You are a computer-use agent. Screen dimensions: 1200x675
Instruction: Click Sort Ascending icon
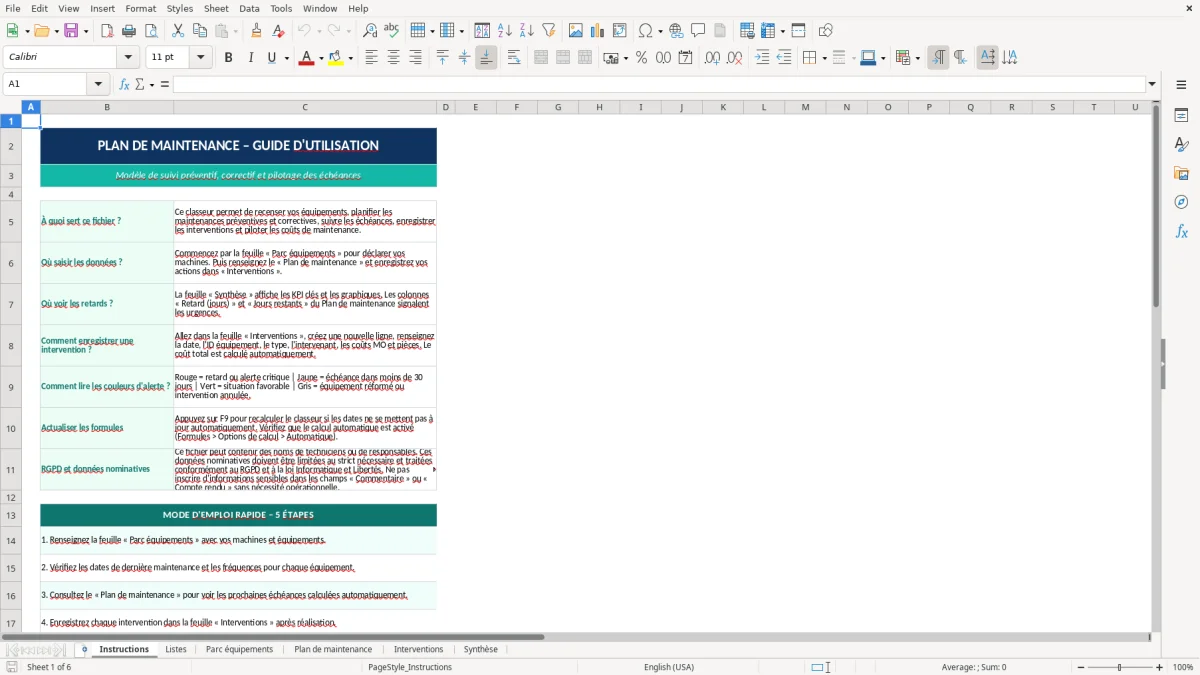pyautogui.click(x=505, y=31)
